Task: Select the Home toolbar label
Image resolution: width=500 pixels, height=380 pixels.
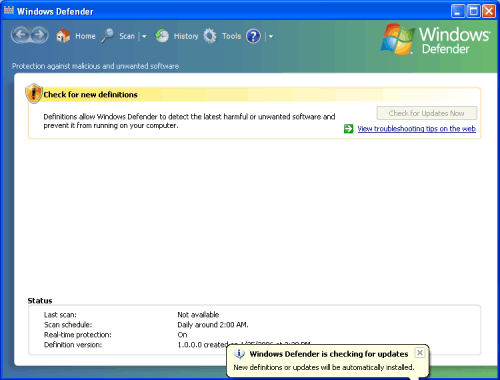Action: [x=85, y=36]
